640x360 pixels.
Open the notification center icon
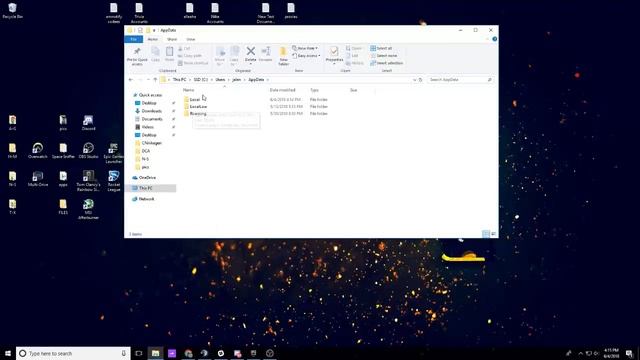click(630, 353)
